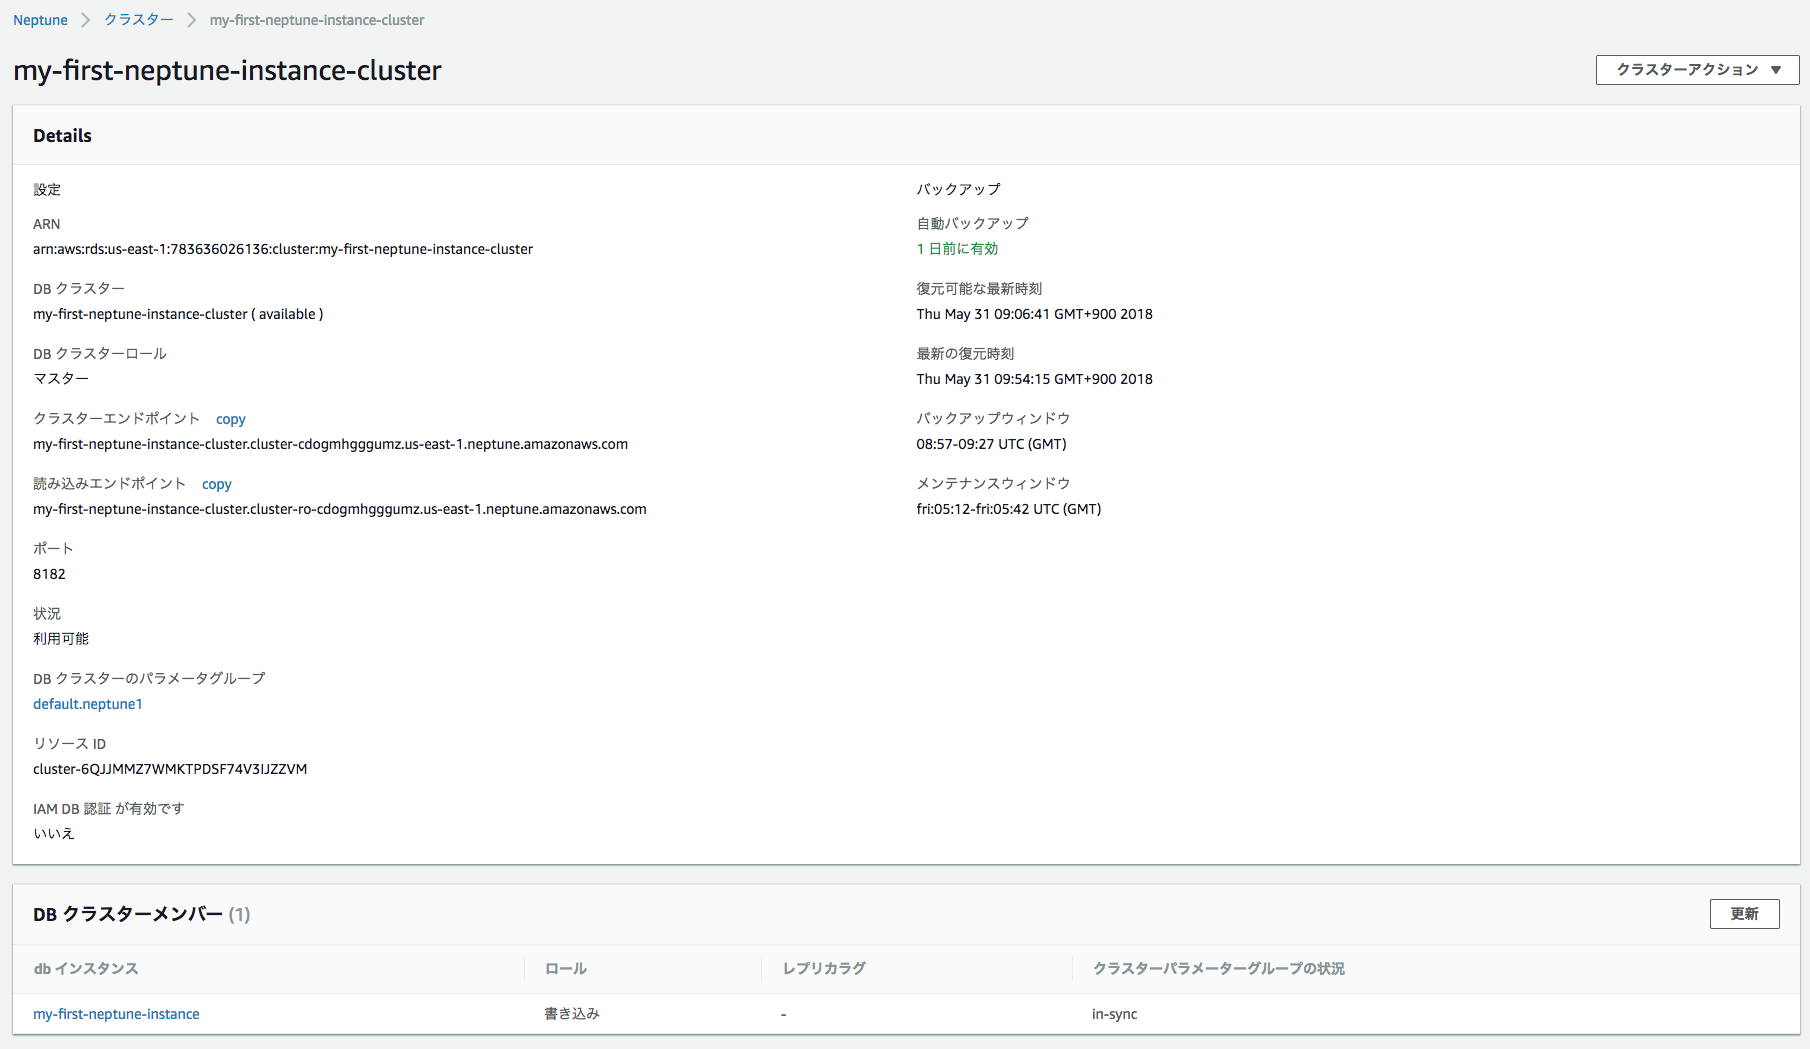Select the ロール column header
The height and width of the screenshot is (1049, 1810).
click(x=566, y=969)
